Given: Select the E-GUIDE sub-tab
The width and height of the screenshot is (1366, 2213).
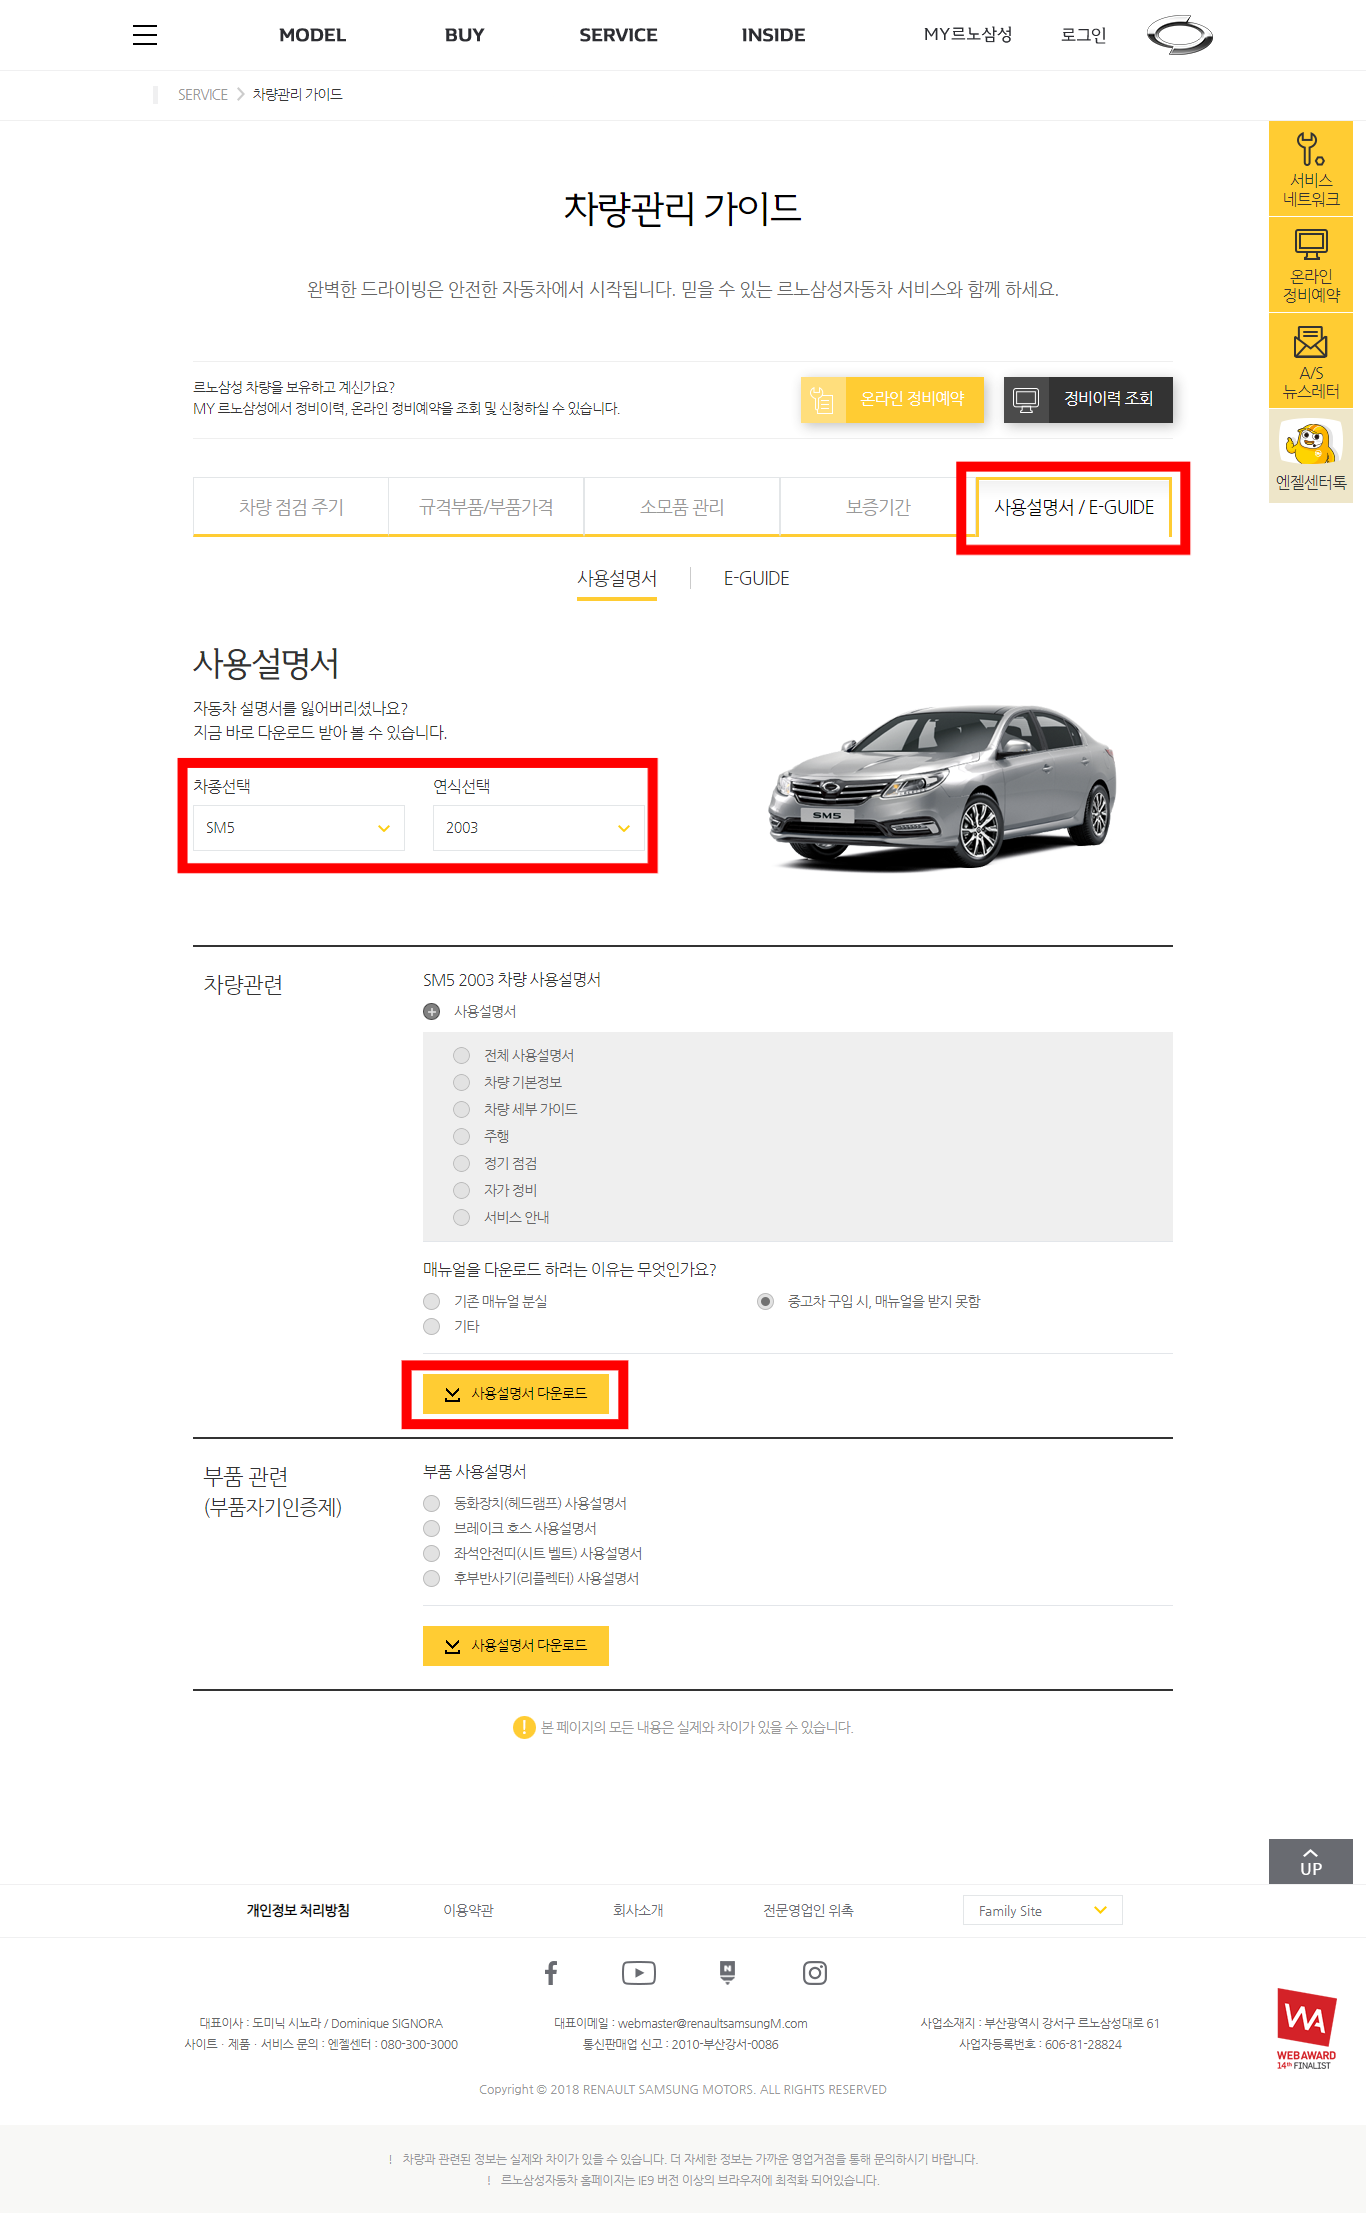Looking at the screenshot, I should click(757, 578).
